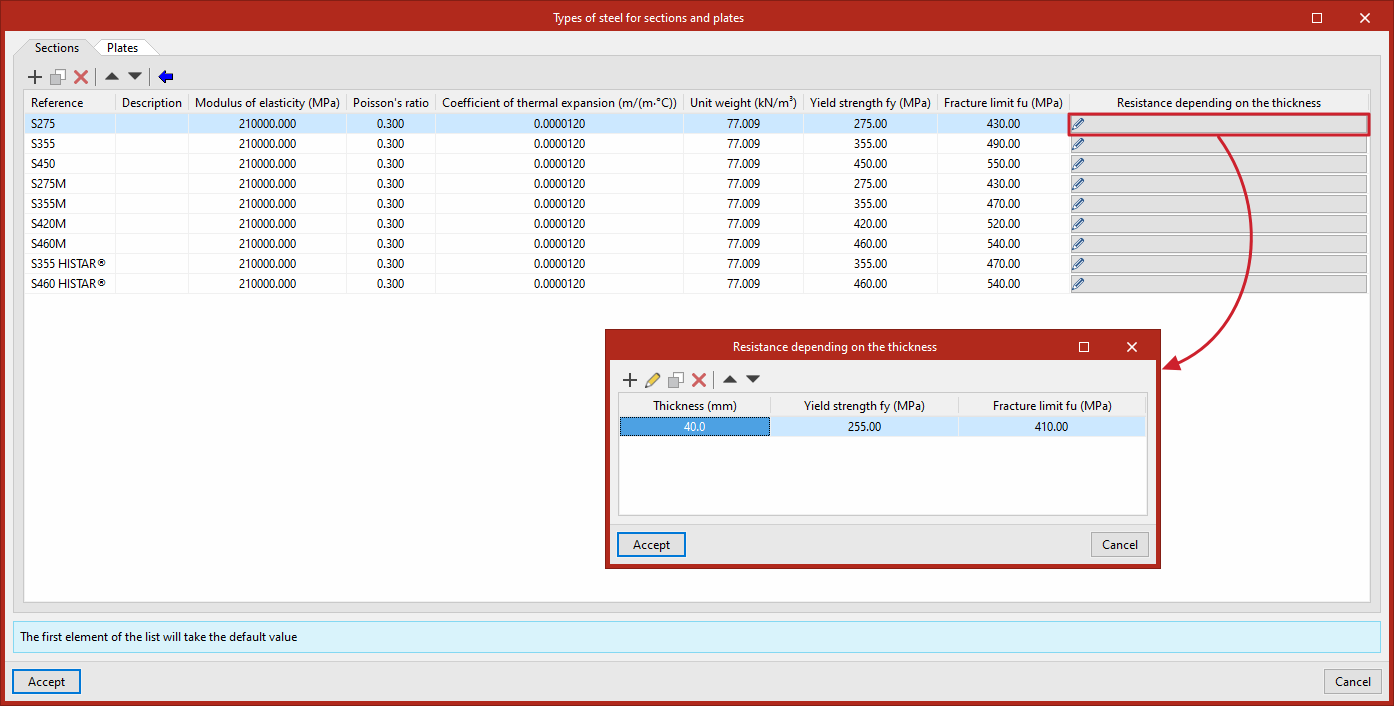Screen dimensions: 1394x706
Task: Cancel the resistance dialog
Action: [1119, 545]
